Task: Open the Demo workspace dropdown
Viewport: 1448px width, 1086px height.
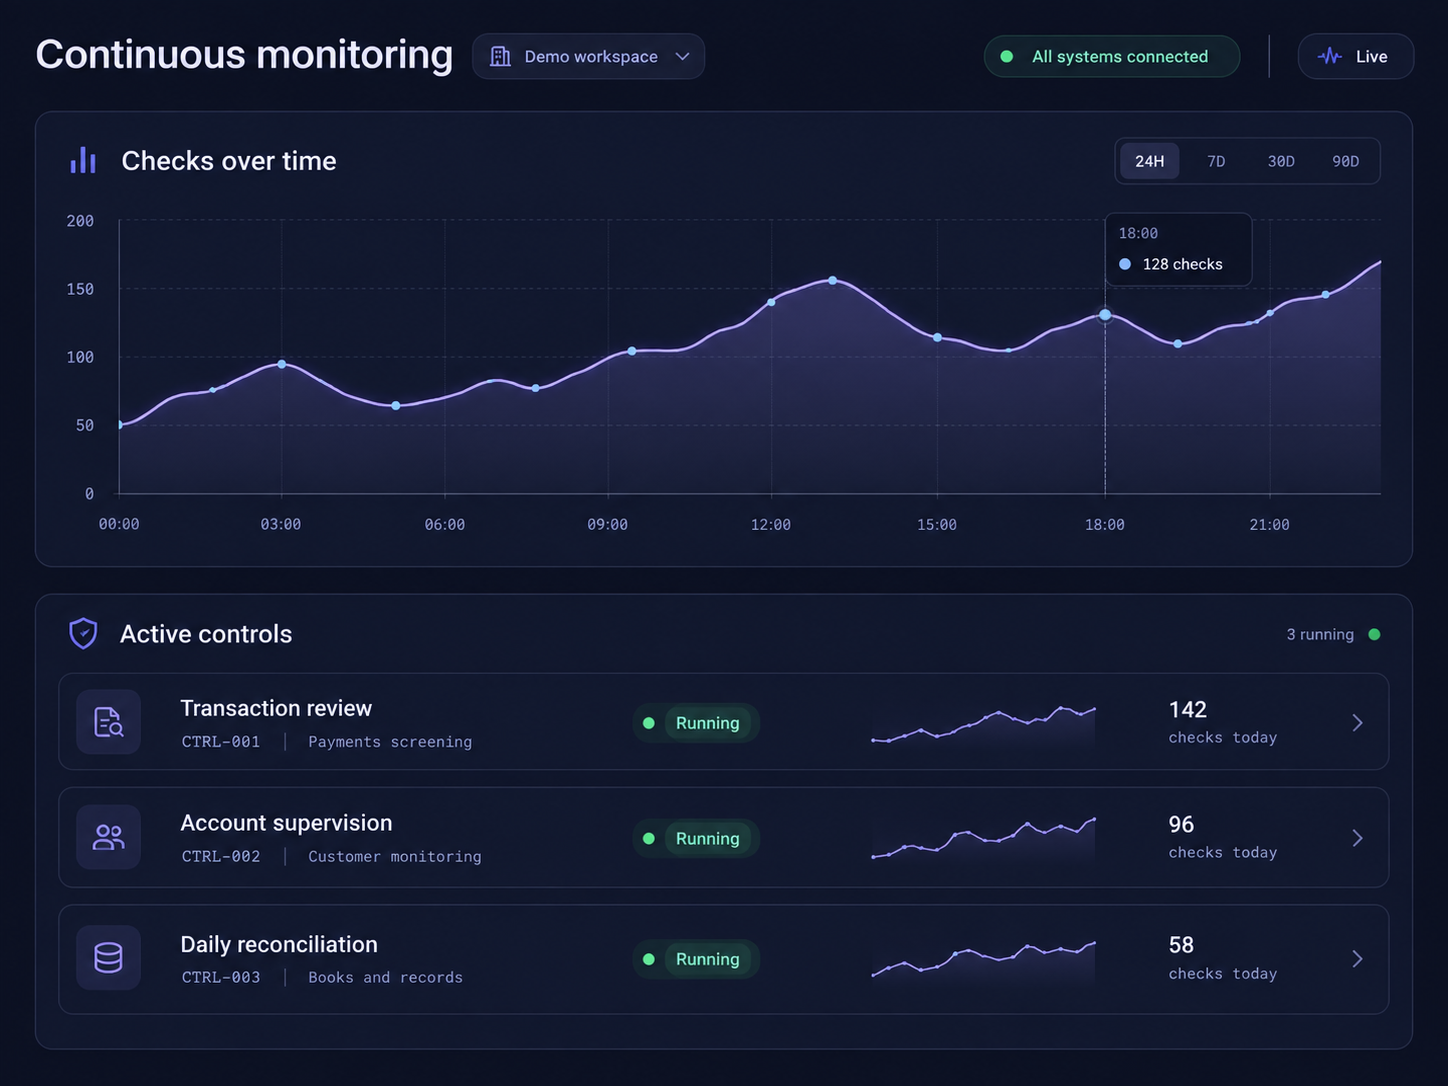Action: (588, 56)
